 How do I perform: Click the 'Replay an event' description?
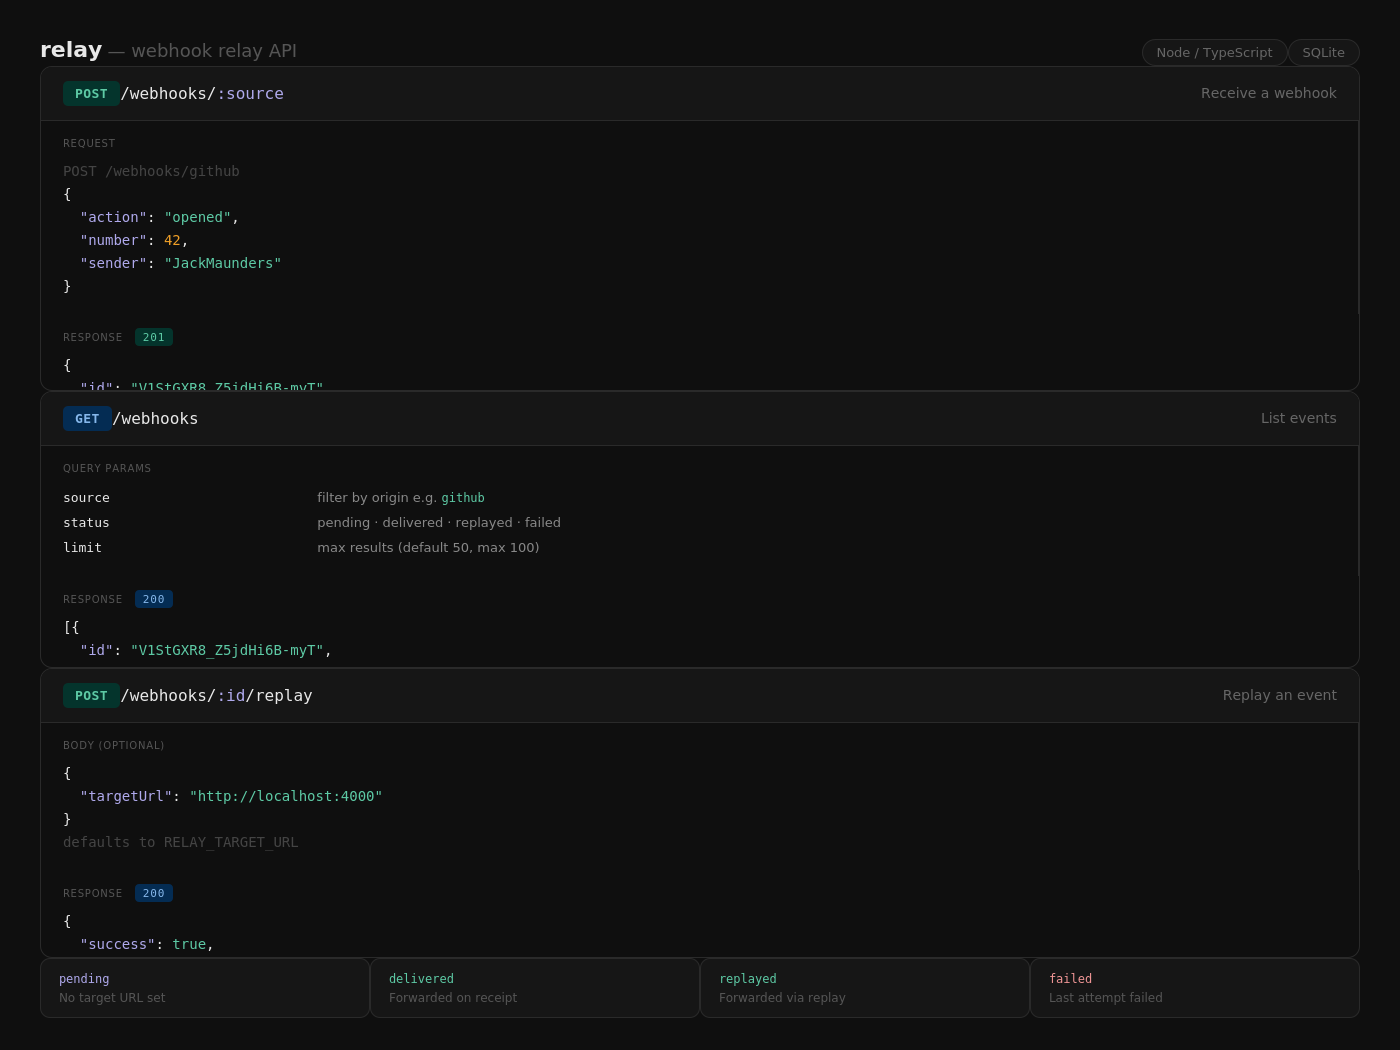1279,695
